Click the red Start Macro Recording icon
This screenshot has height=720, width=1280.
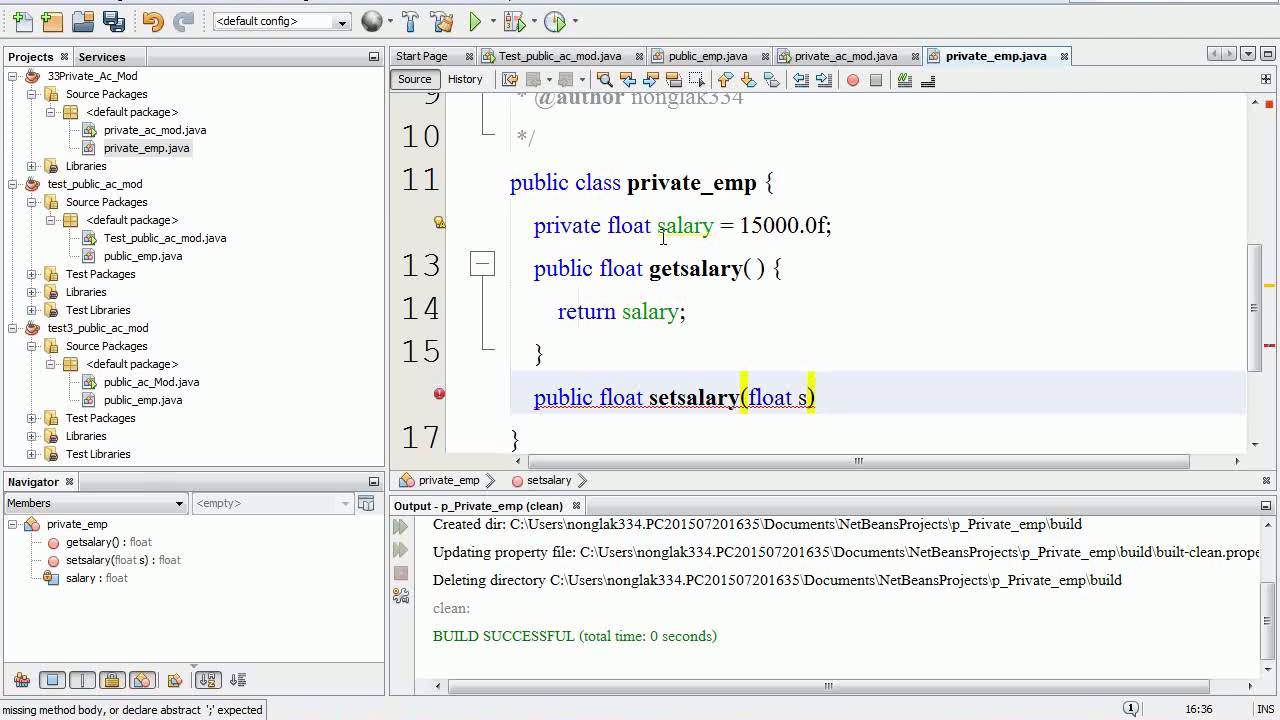pos(853,80)
